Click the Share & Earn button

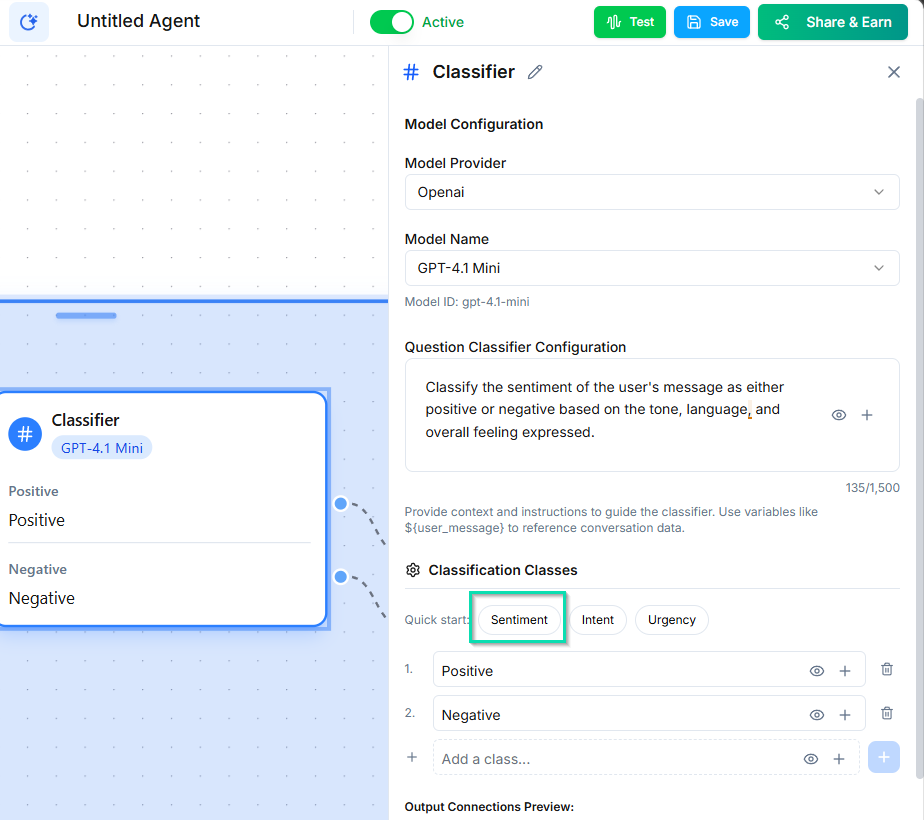tap(832, 21)
